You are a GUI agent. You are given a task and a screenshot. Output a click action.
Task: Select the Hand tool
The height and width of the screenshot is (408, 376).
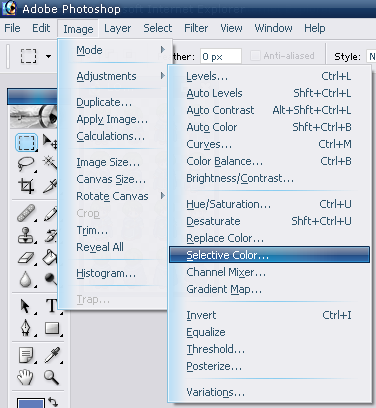(x=25, y=377)
